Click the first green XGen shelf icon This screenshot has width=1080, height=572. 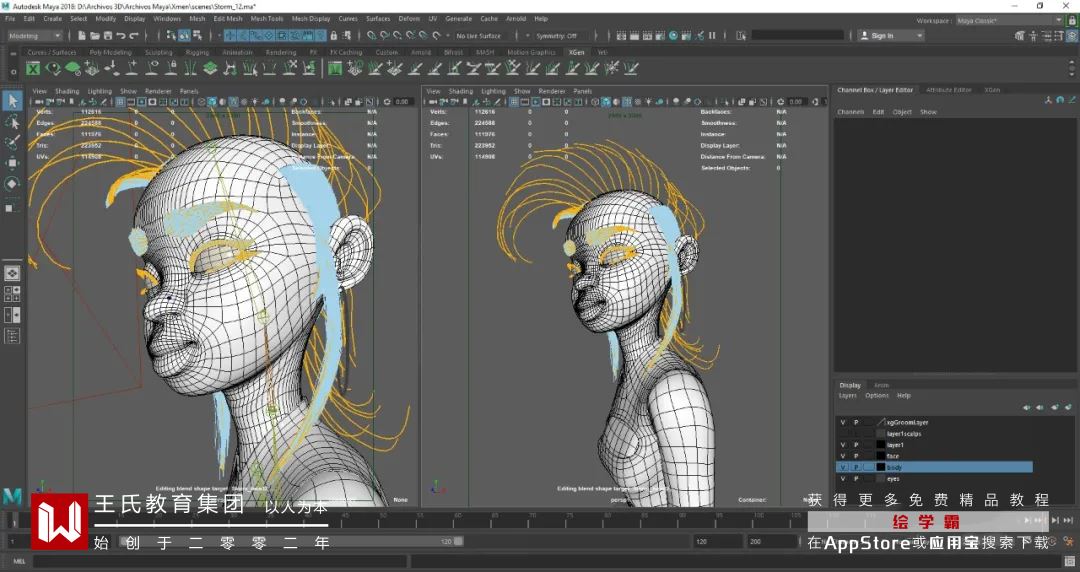click(x=33, y=68)
